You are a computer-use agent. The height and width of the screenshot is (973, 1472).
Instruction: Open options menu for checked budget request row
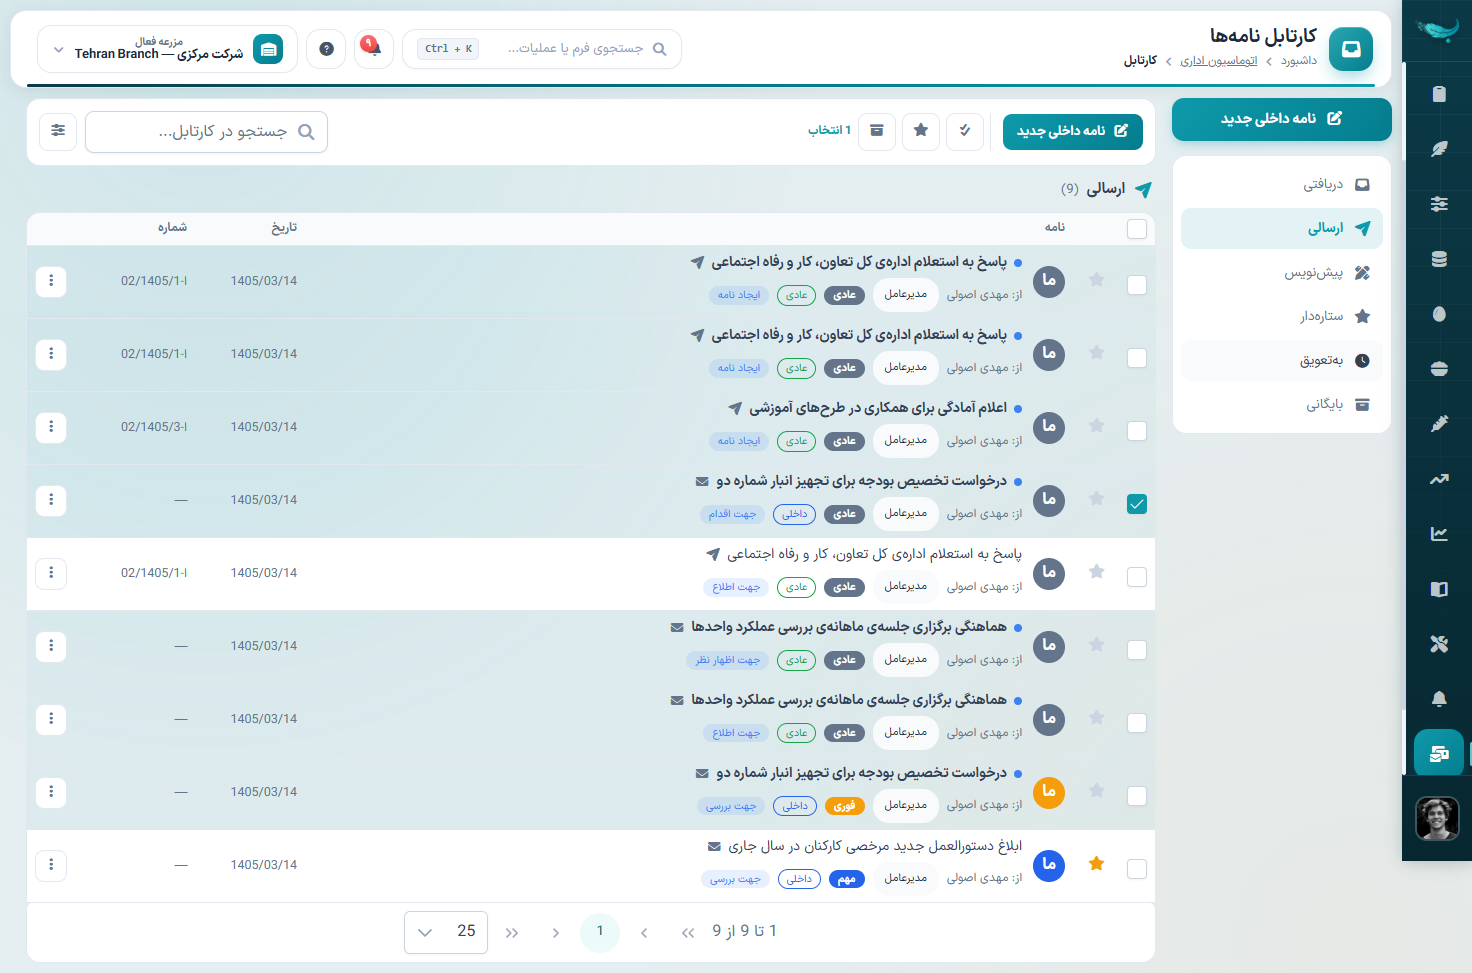[x=51, y=500]
